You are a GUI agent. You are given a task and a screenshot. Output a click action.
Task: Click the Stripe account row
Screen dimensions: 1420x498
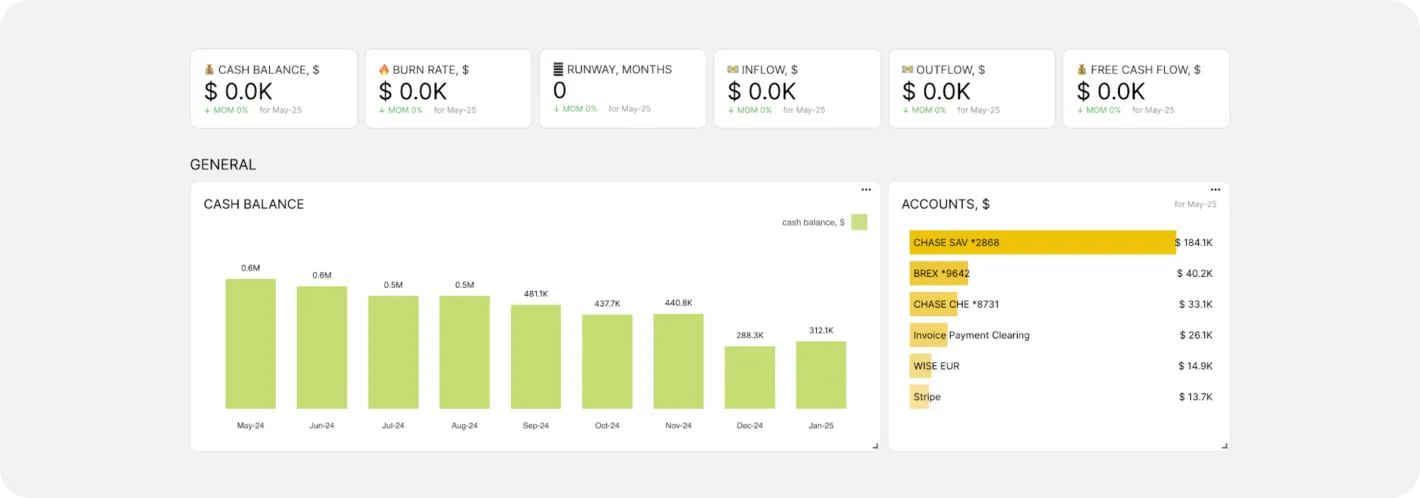pos(1061,397)
